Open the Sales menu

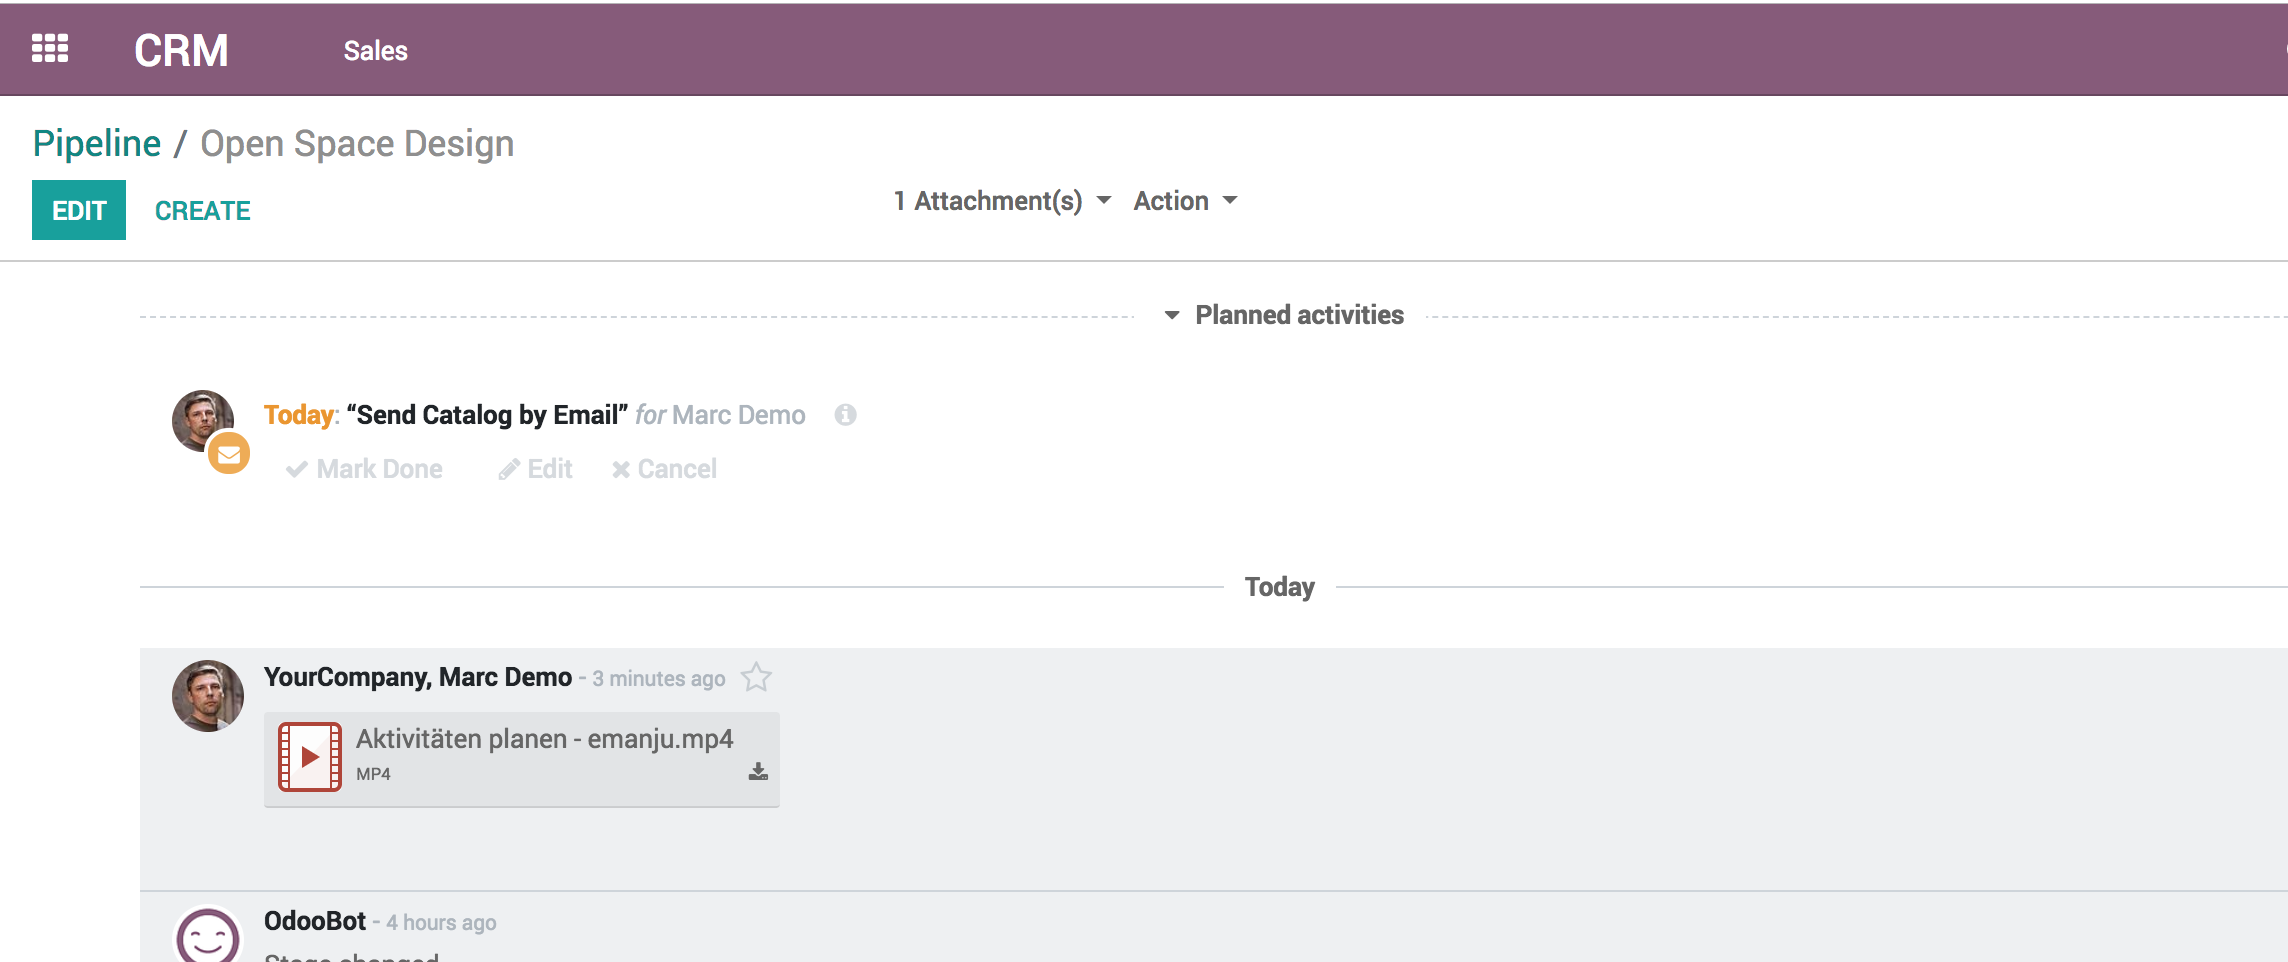click(x=375, y=50)
